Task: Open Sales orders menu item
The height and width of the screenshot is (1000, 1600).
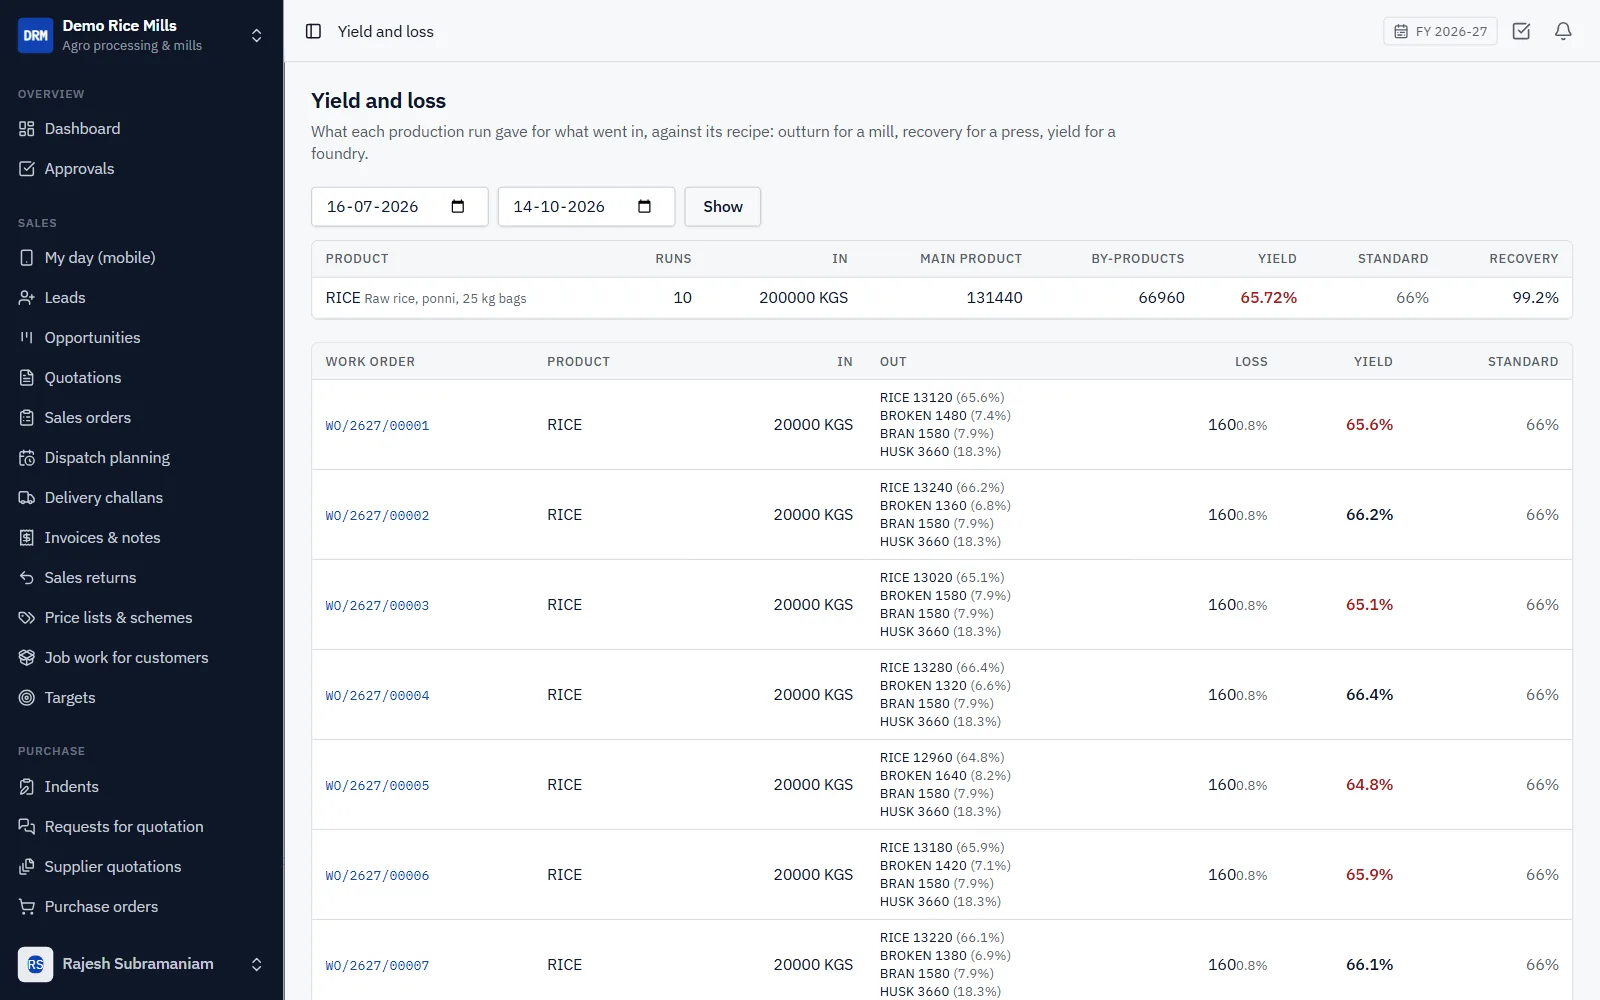Action: pyautogui.click(x=87, y=418)
